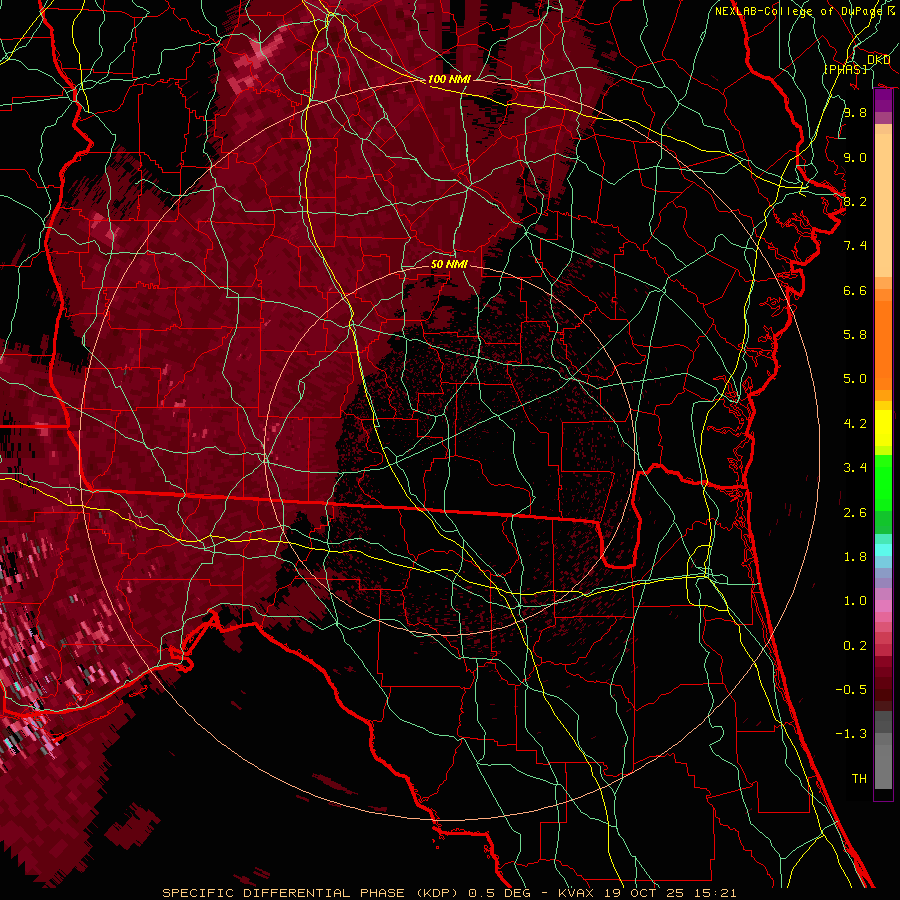Click the light peach swatch near 8.2
The width and height of the screenshot is (900, 900).
(x=883, y=200)
